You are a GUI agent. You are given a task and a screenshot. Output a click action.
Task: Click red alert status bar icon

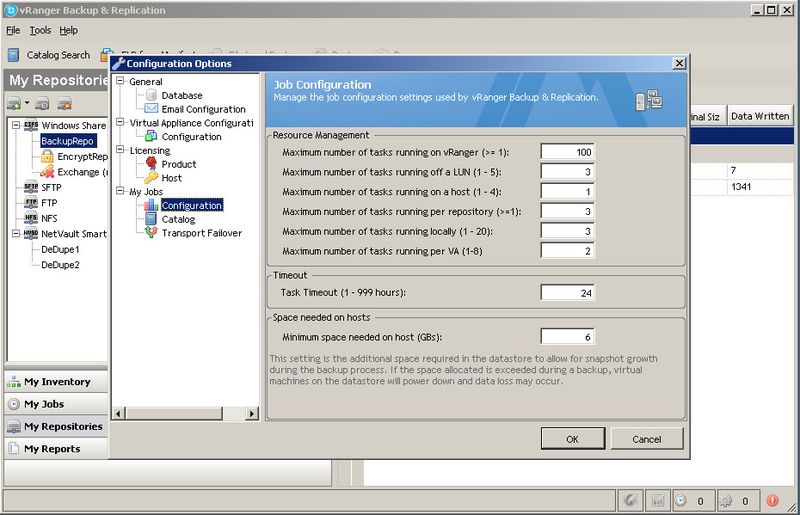pos(772,501)
